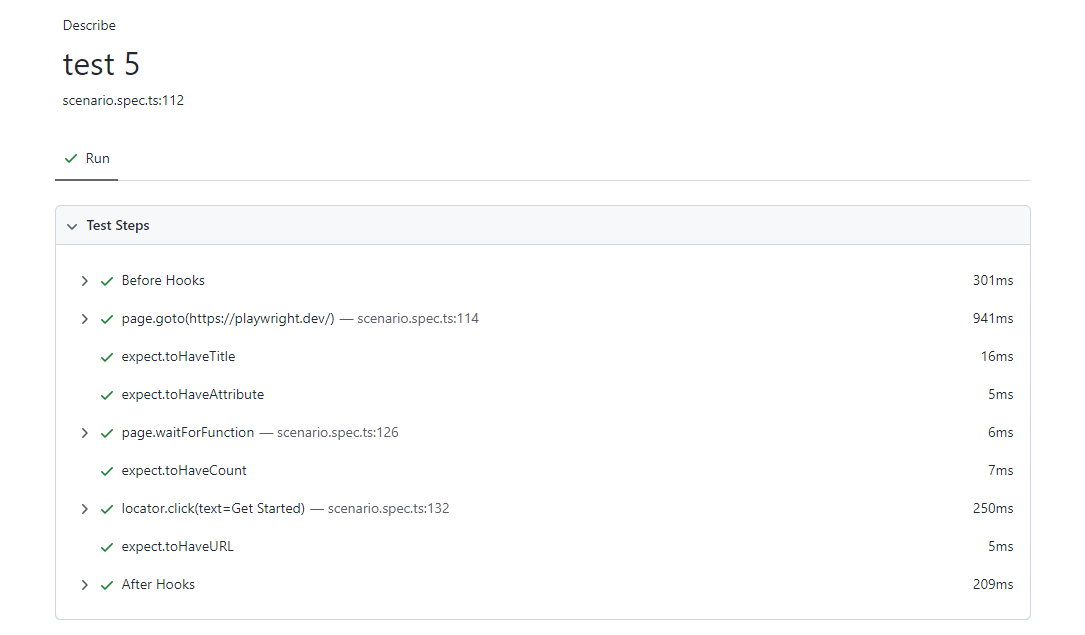This screenshot has width=1085, height=635.
Task: Click the After Hooks passed checkmark icon
Action: click(107, 585)
